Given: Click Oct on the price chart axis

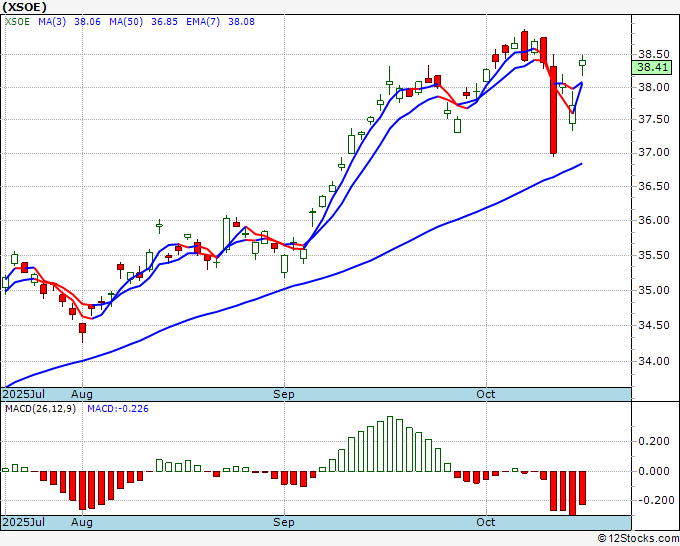Looking at the screenshot, I should pyautogui.click(x=486, y=394).
